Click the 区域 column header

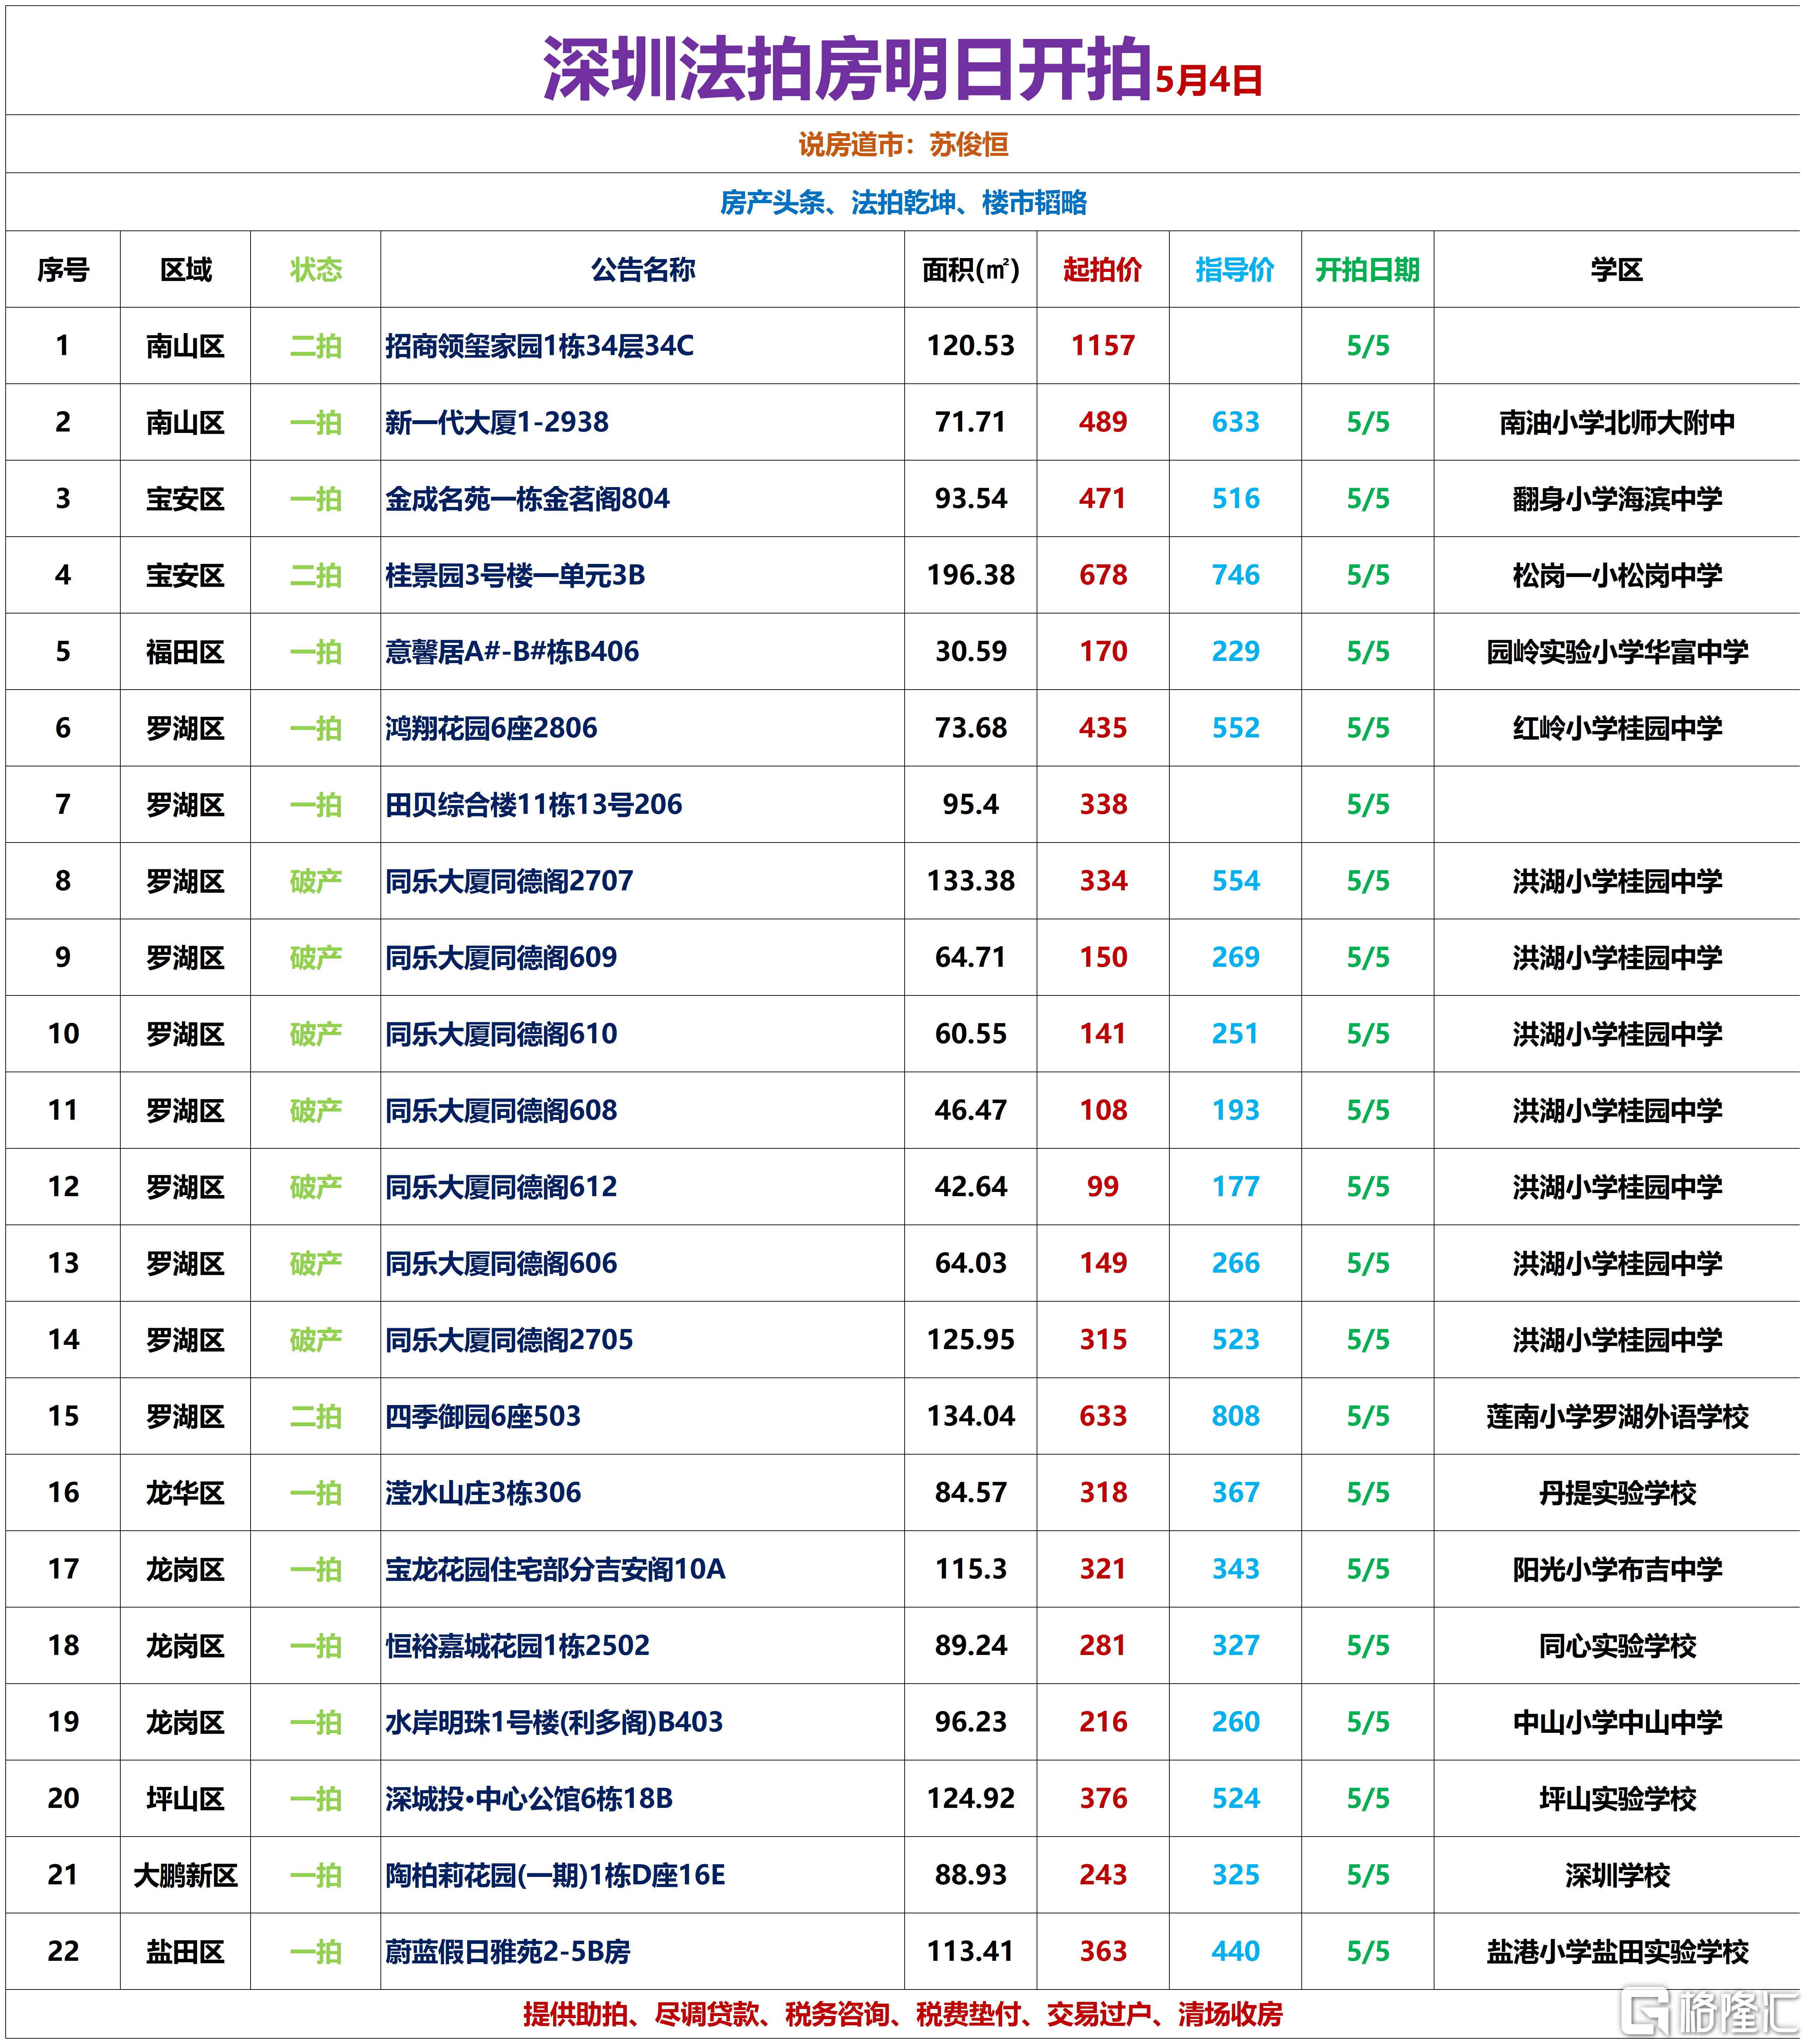186,270
